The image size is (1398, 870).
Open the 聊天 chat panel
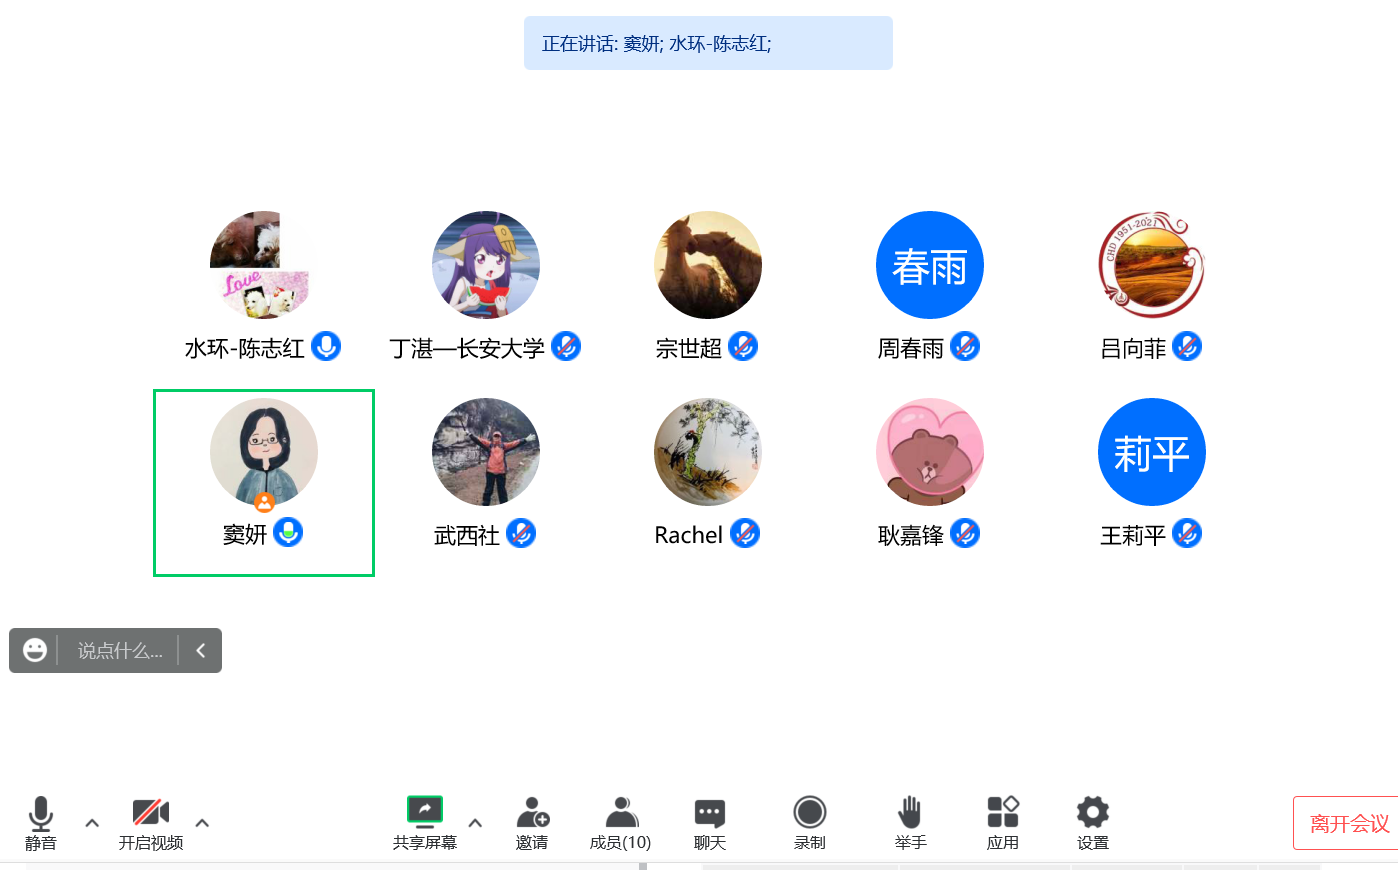710,812
